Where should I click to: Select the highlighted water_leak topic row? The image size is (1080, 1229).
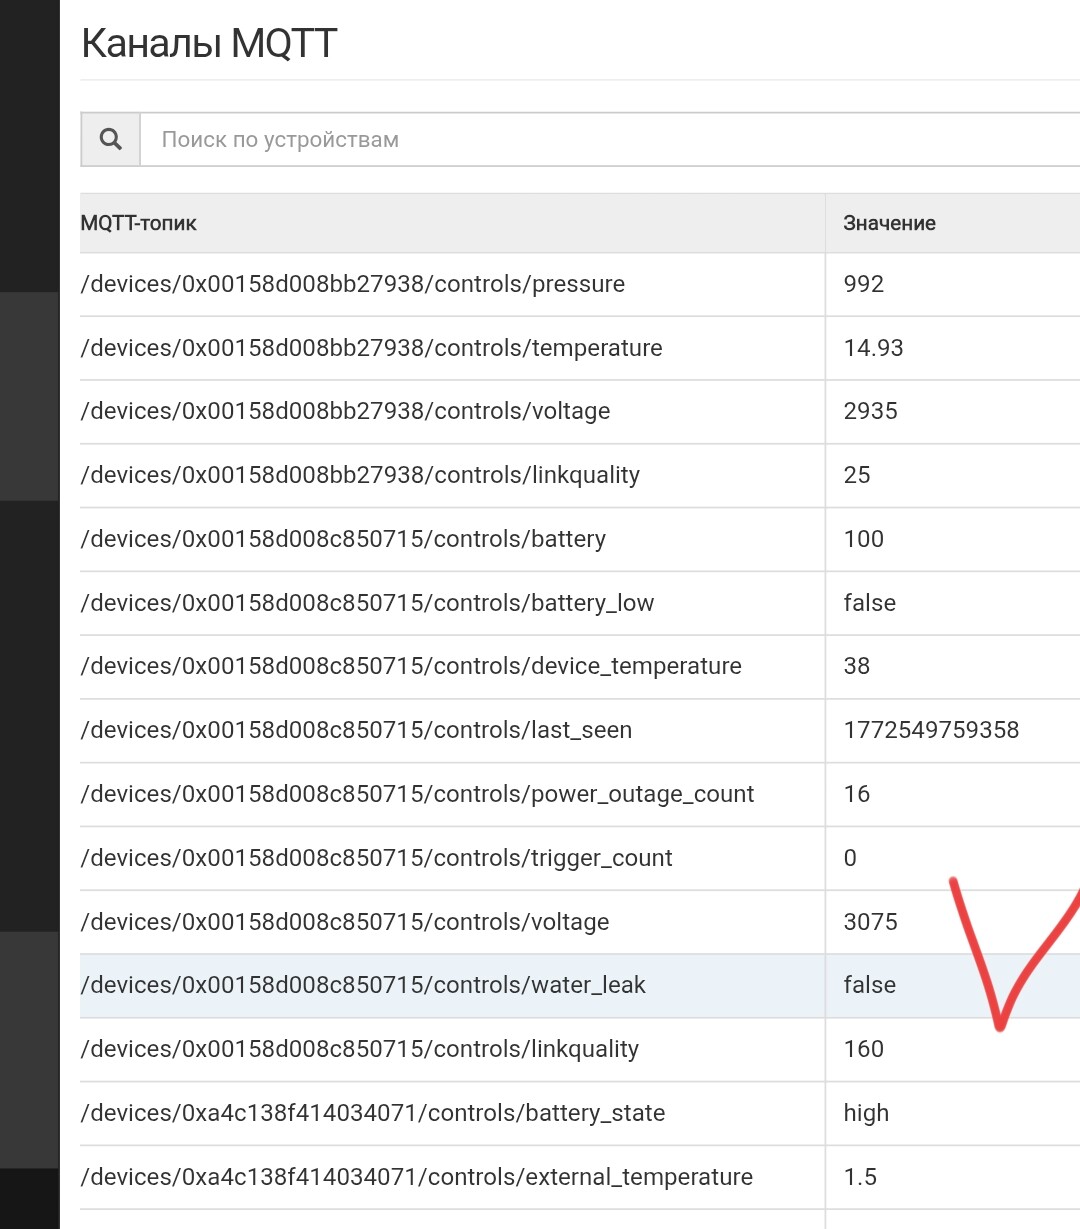coord(363,985)
